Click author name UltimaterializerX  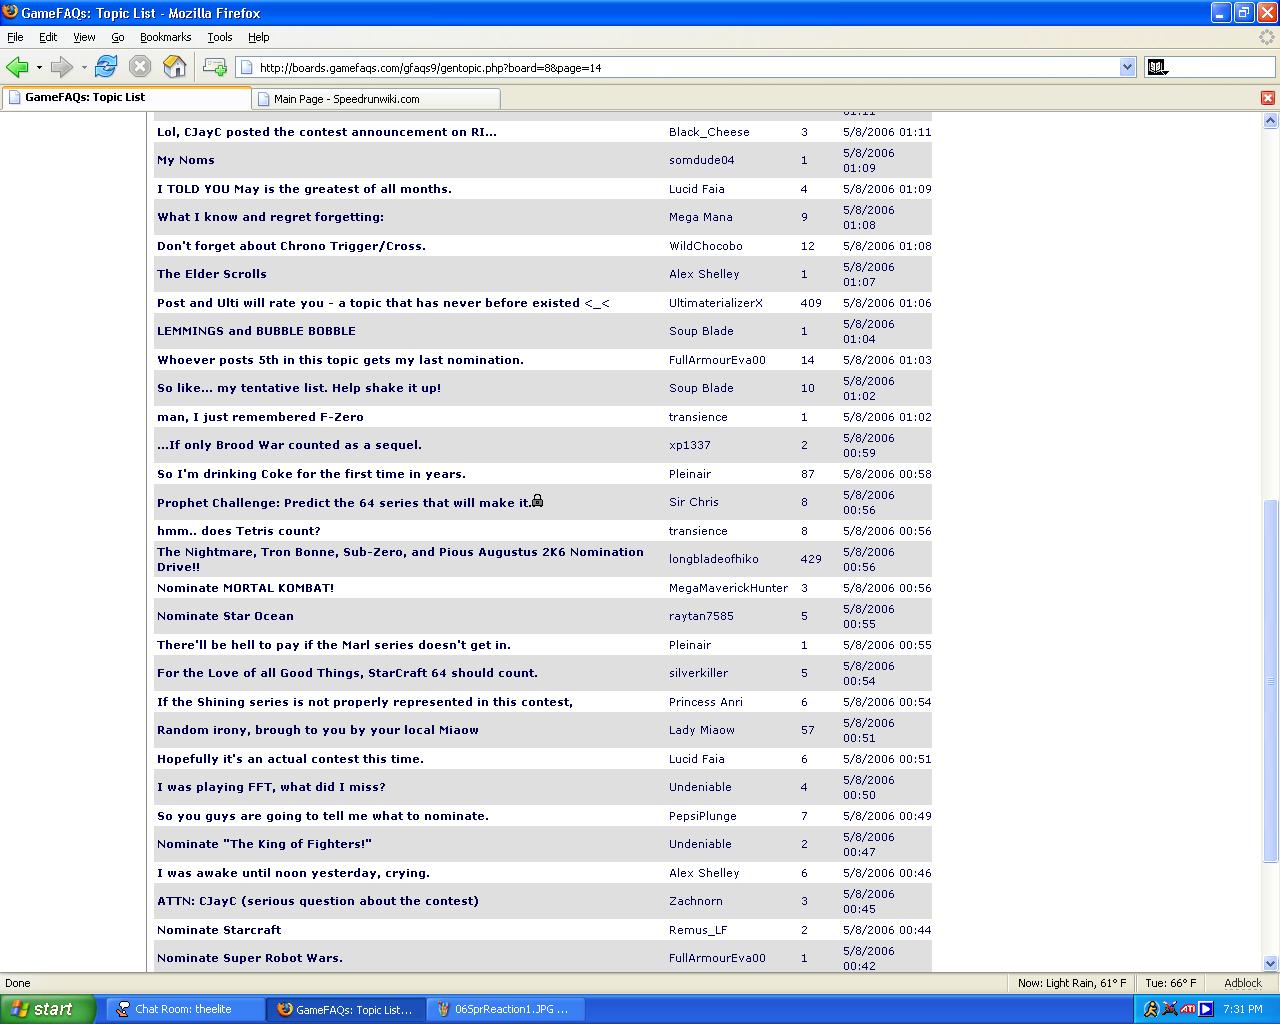pyautogui.click(x=715, y=303)
